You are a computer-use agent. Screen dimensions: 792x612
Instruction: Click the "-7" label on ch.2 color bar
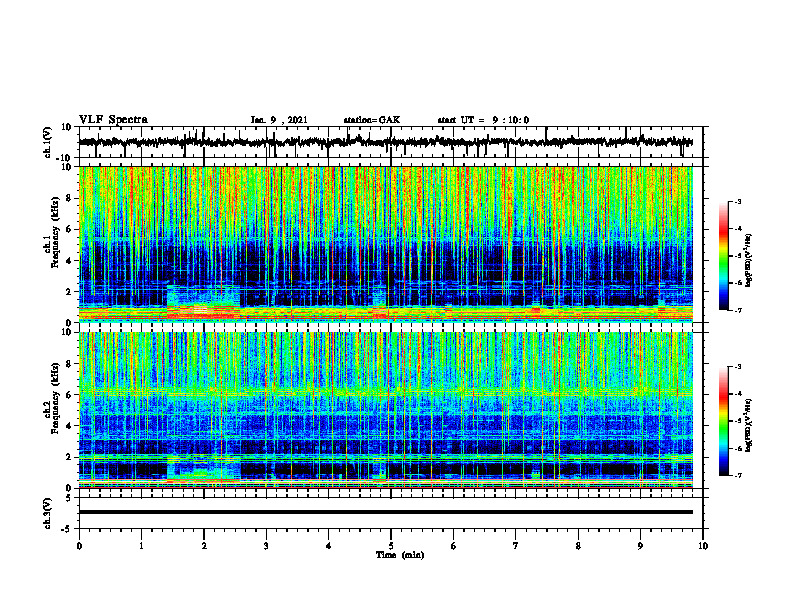[738, 475]
